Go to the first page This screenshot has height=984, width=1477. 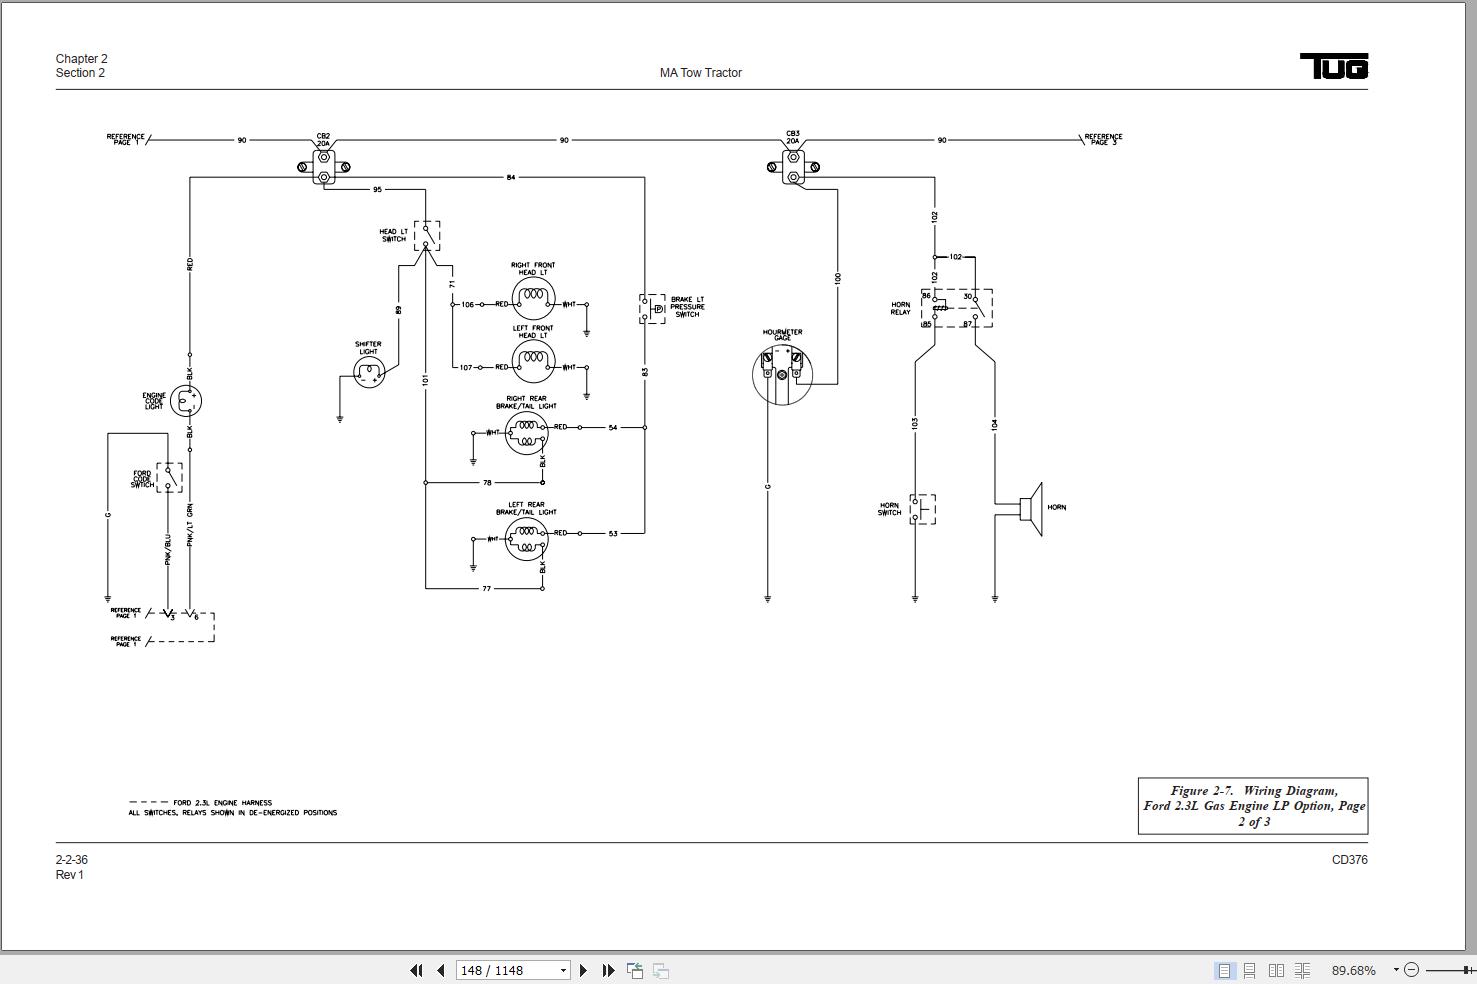[416, 970]
